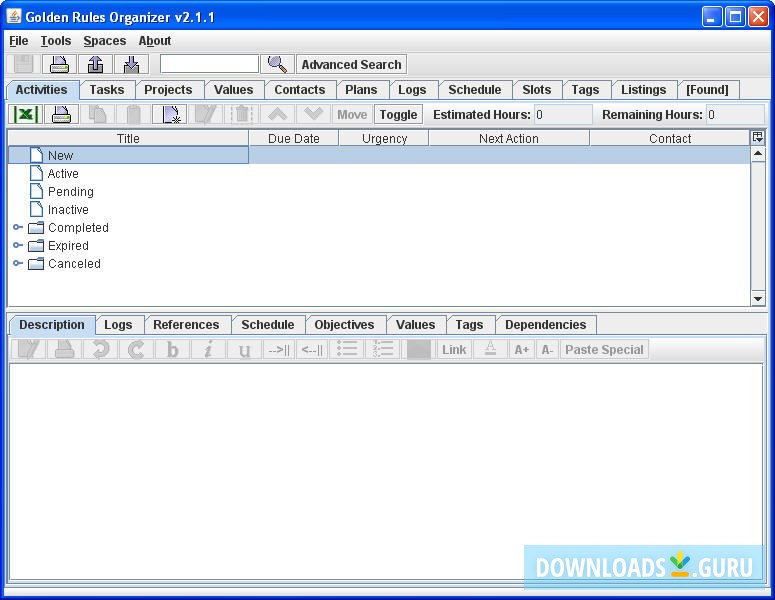Viewport: 775px width, 600px height.
Task: Switch to the Contacts tab
Action: coord(300,90)
